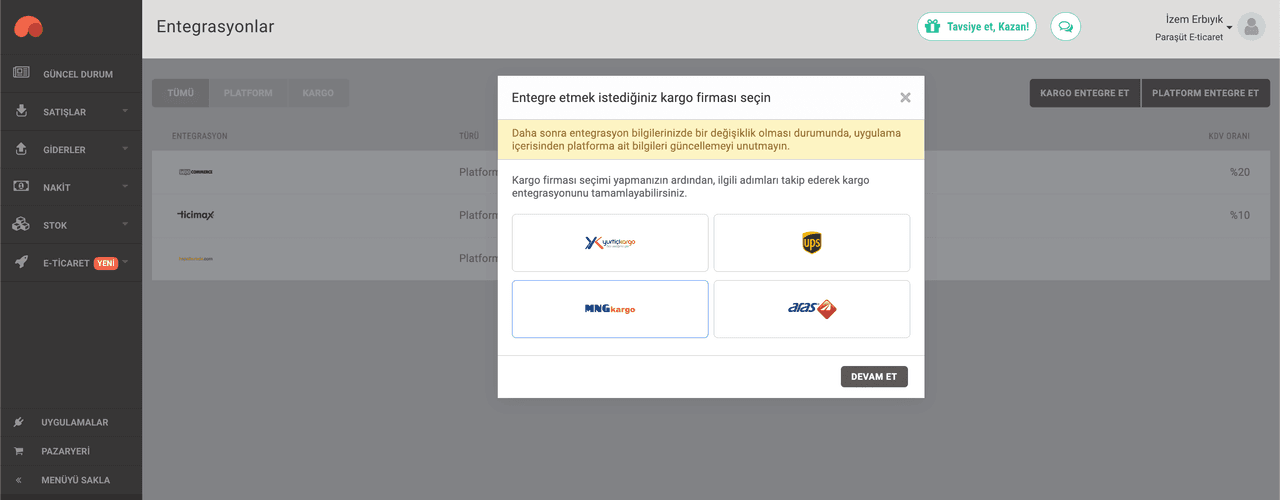Select the Yurtiçi Kargo option

click(610, 243)
